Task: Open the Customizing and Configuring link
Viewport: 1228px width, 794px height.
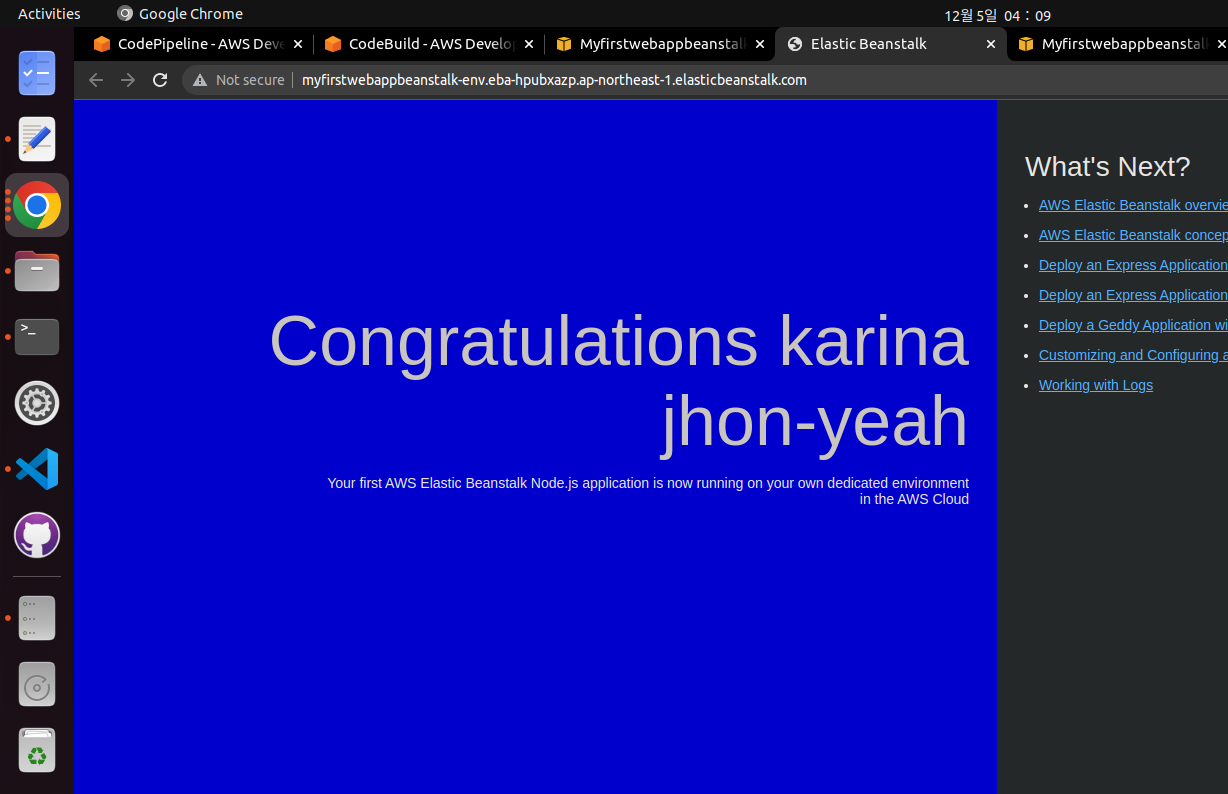Action: 1133,355
